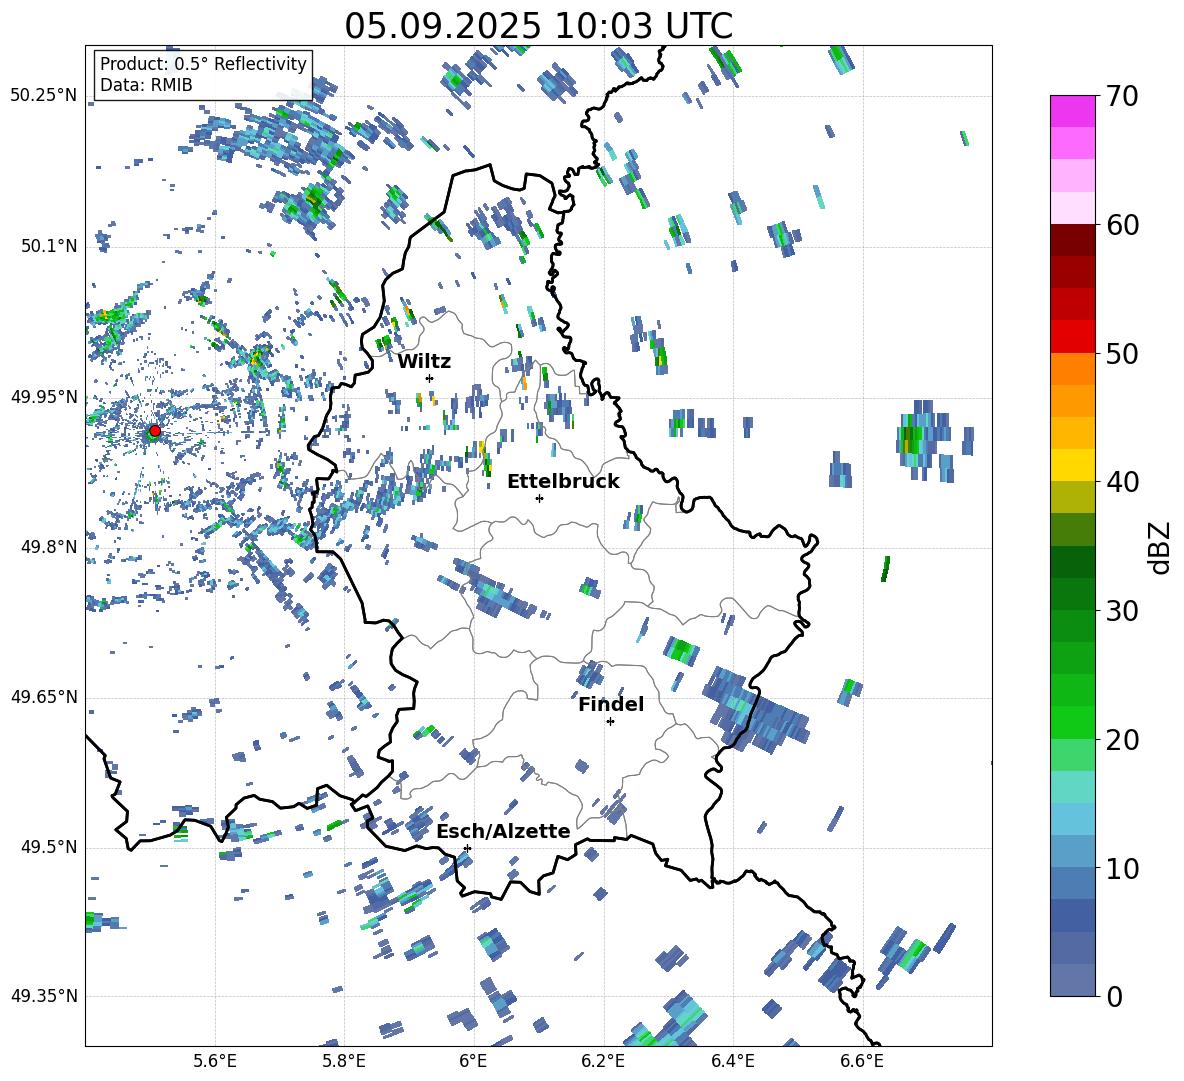
Task: Click the 50 colorbar tick label
Action: (1122, 354)
